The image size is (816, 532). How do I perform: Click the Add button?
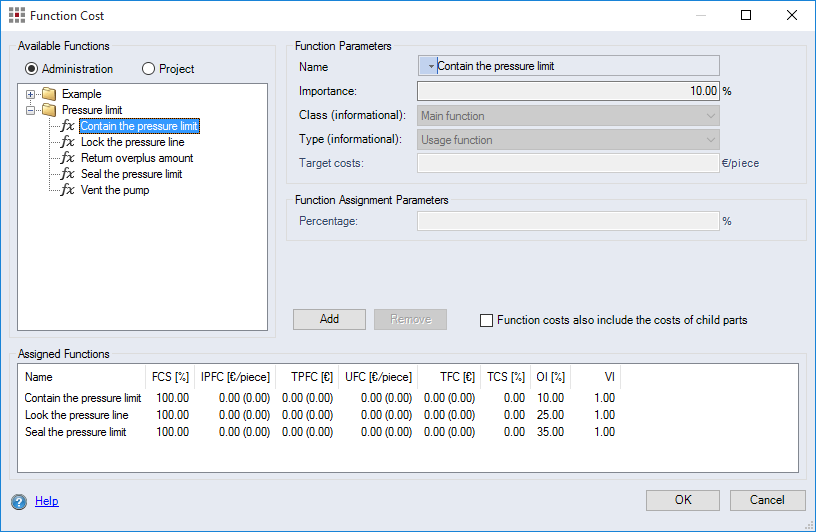click(329, 319)
